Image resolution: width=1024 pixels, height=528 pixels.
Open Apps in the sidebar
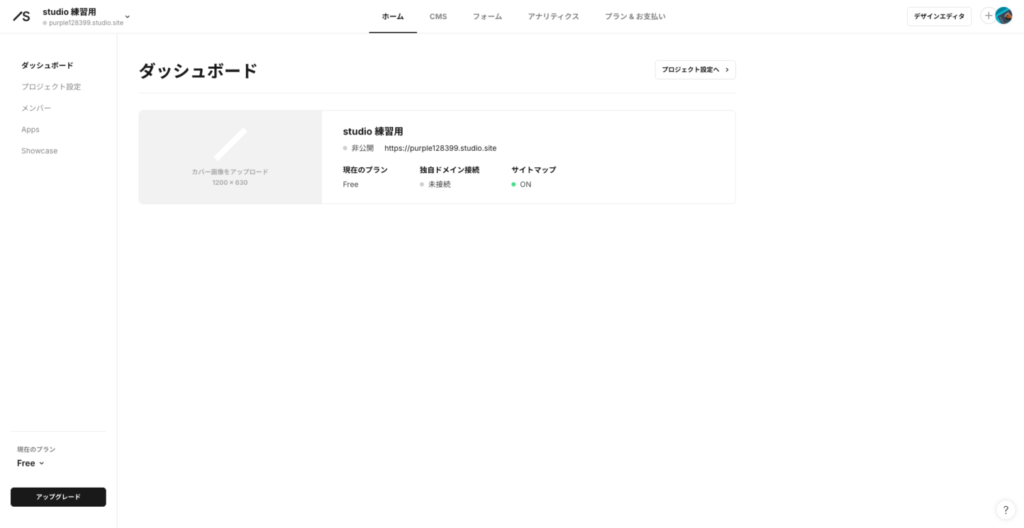(30, 129)
